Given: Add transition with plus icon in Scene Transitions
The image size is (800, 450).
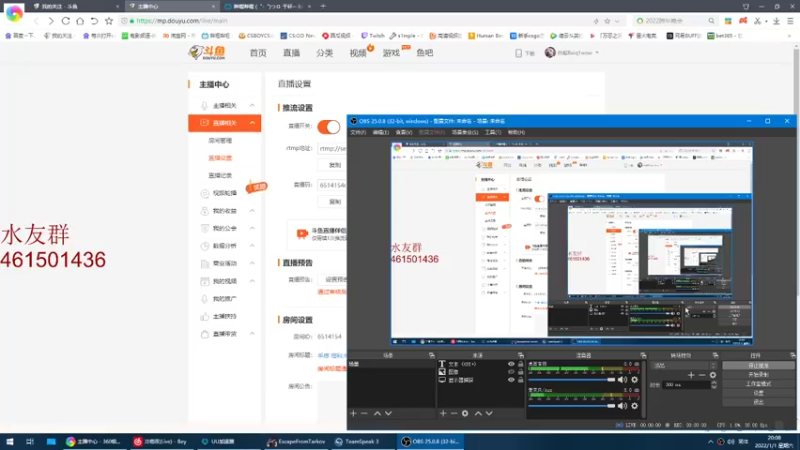Looking at the screenshot, I should pyautogui.click(x=691, y=375).
